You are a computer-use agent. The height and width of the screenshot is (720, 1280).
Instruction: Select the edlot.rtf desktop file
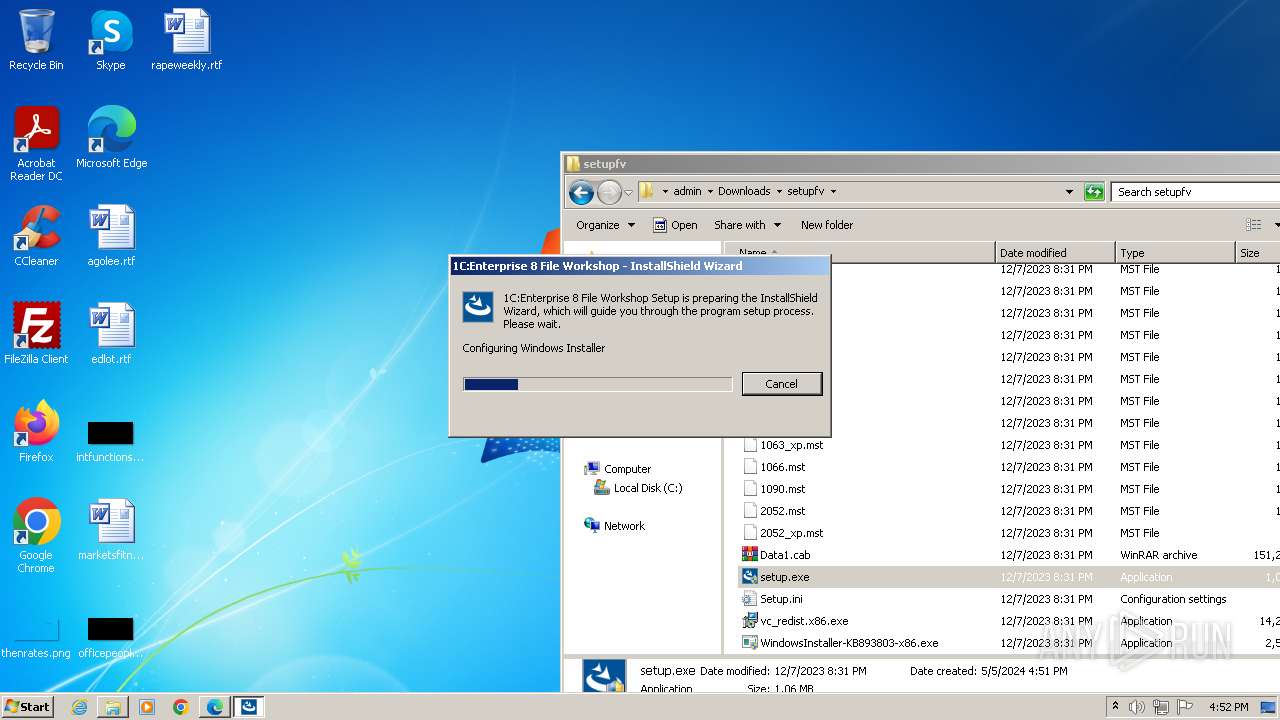[111, 334]
